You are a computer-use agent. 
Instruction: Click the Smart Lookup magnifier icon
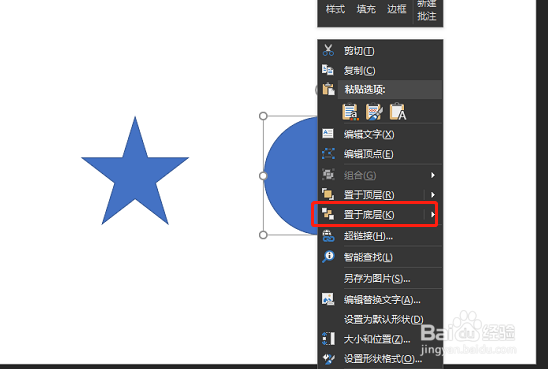tap(328, 257)
